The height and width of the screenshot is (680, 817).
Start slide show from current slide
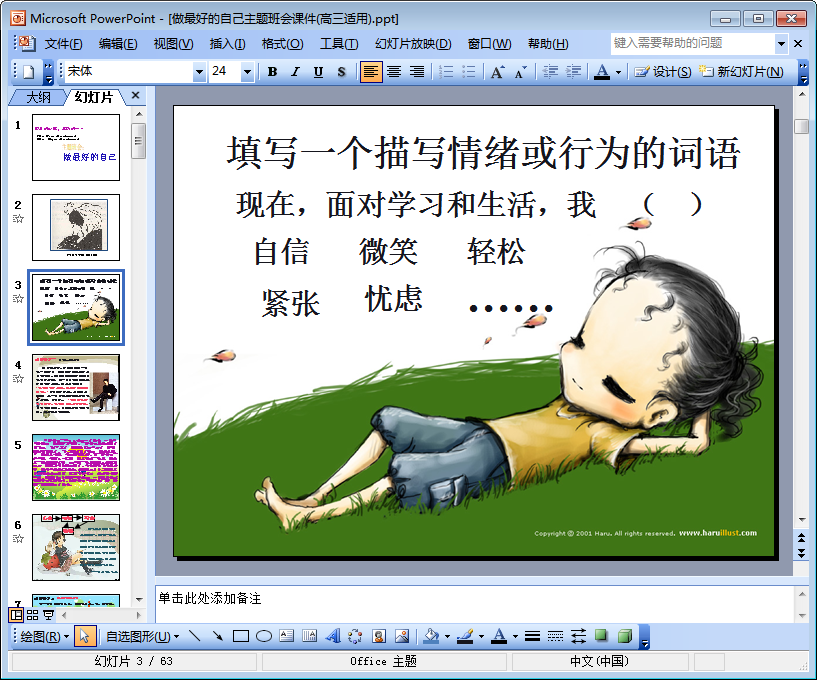point(48,615)
